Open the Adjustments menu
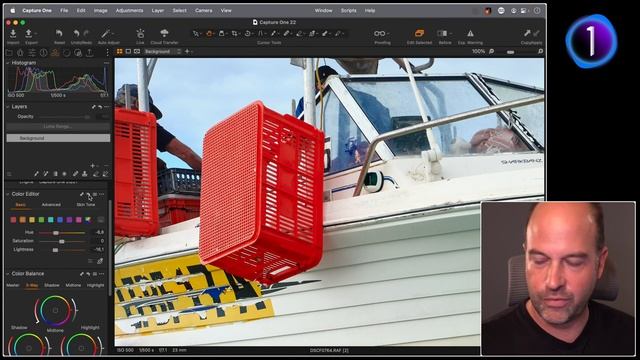Screen dimensions: 640x360 129,11
